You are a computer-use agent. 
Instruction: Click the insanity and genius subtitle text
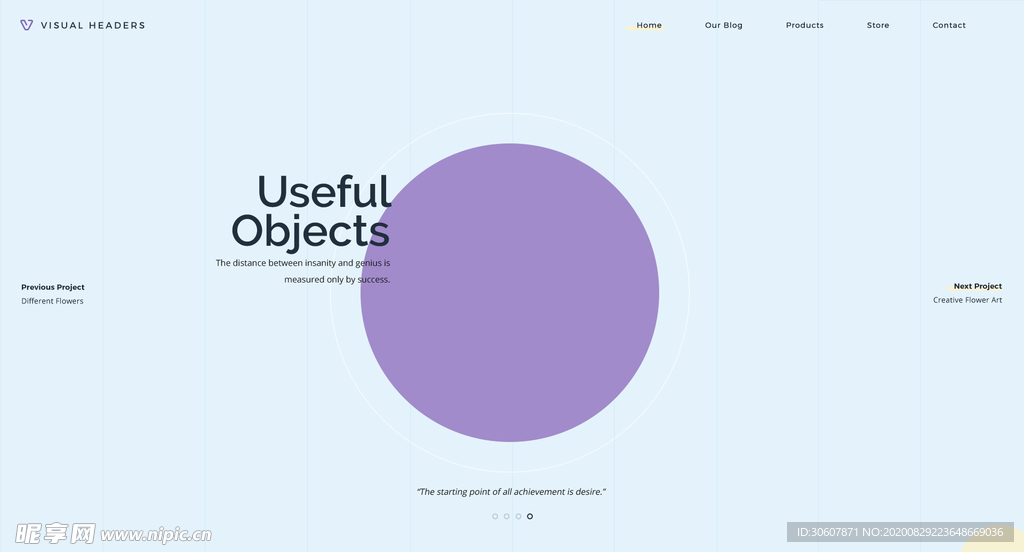pos(303,271)
